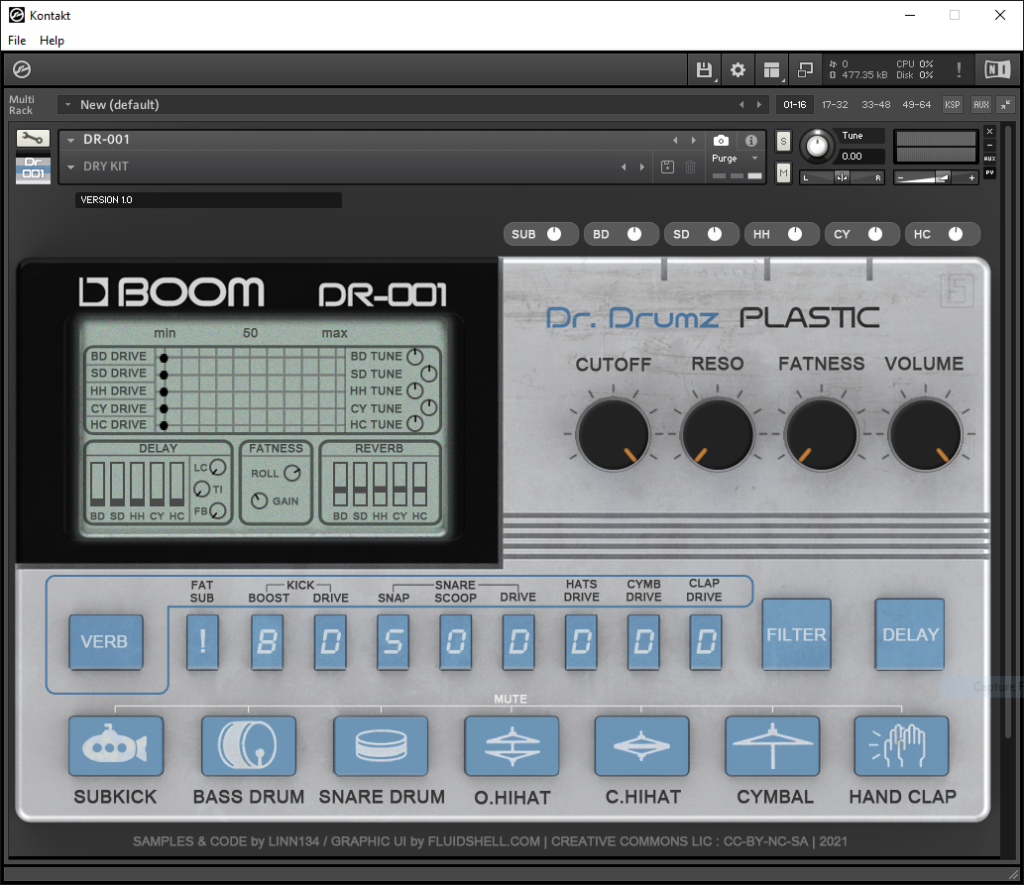Viewport: 1024px width, 885px height.
Task: Mute the Cymbal pad
Action: coord(773,746)
